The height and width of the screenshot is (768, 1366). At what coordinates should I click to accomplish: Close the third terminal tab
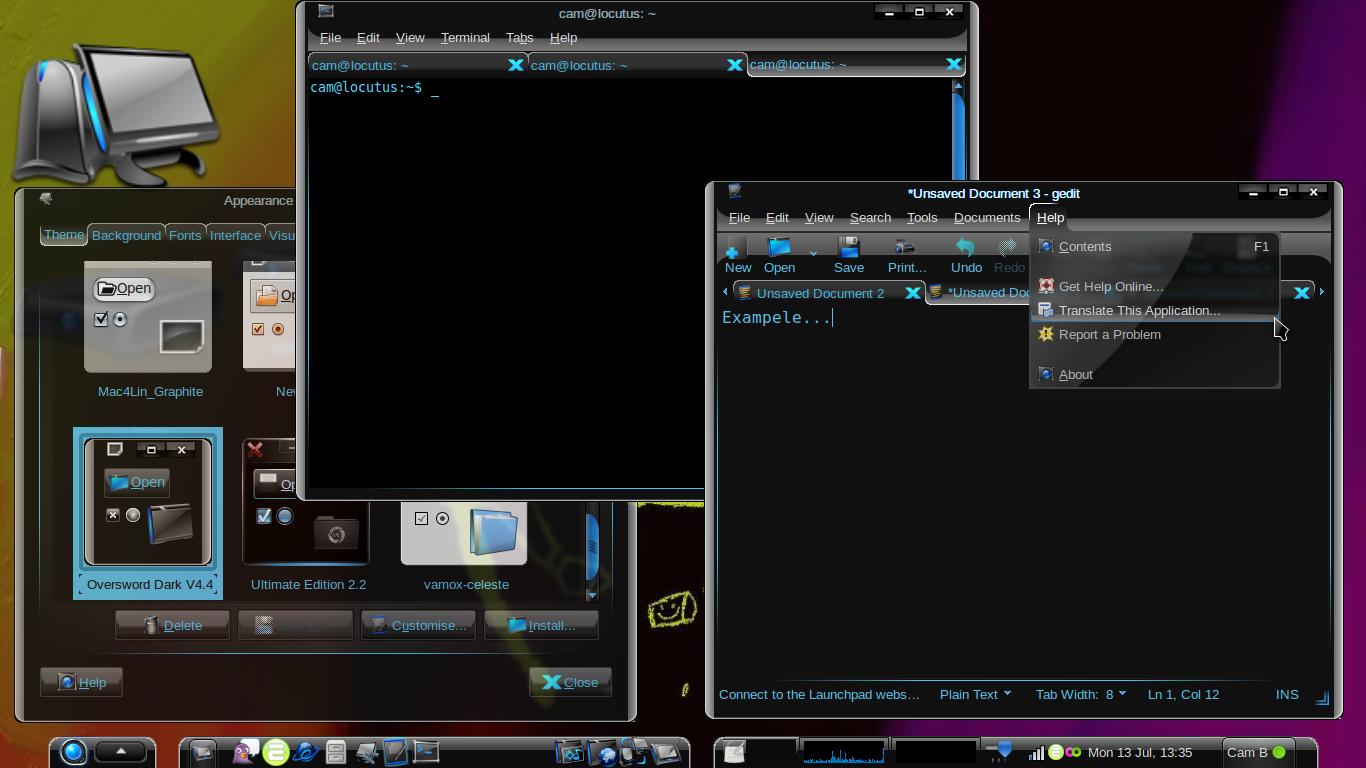[953, 64]
